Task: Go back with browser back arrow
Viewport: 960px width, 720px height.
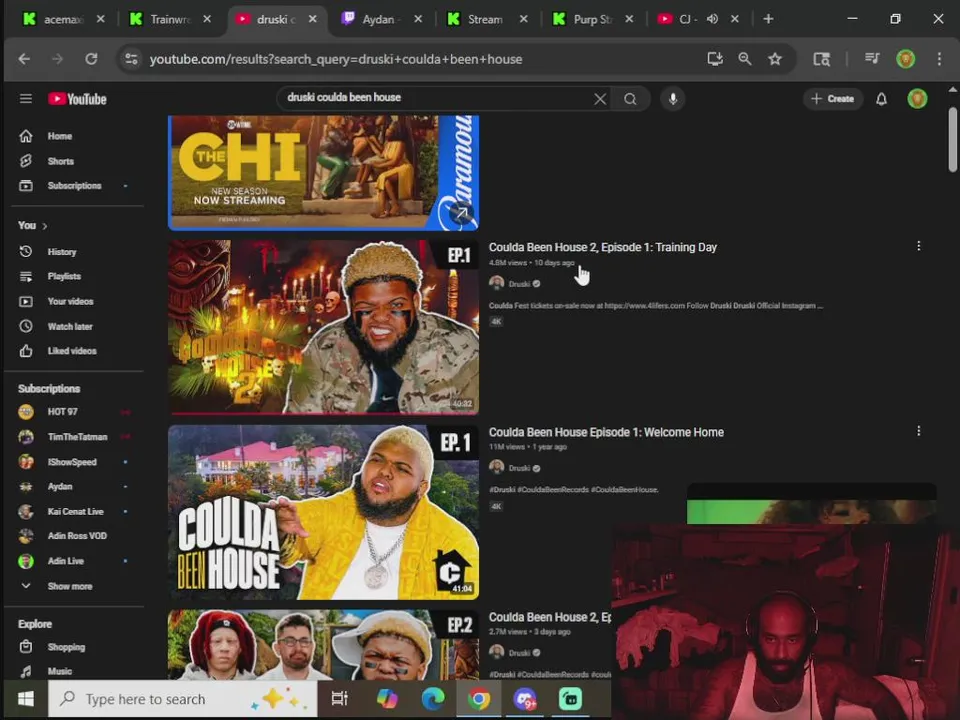Action: [x=24, y=59]
